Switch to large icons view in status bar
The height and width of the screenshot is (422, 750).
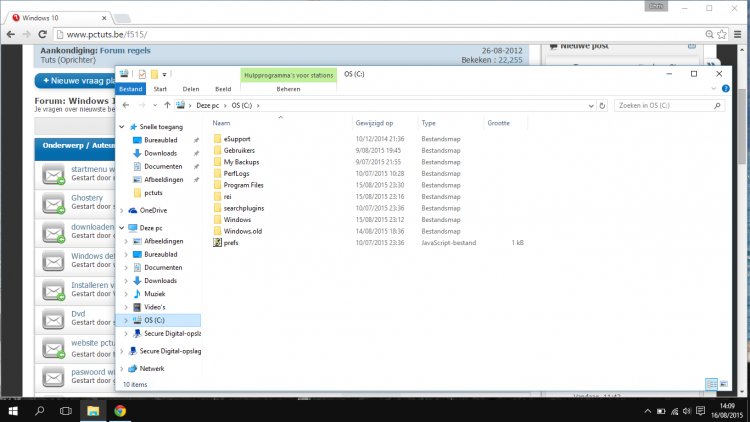click(725, 383)
